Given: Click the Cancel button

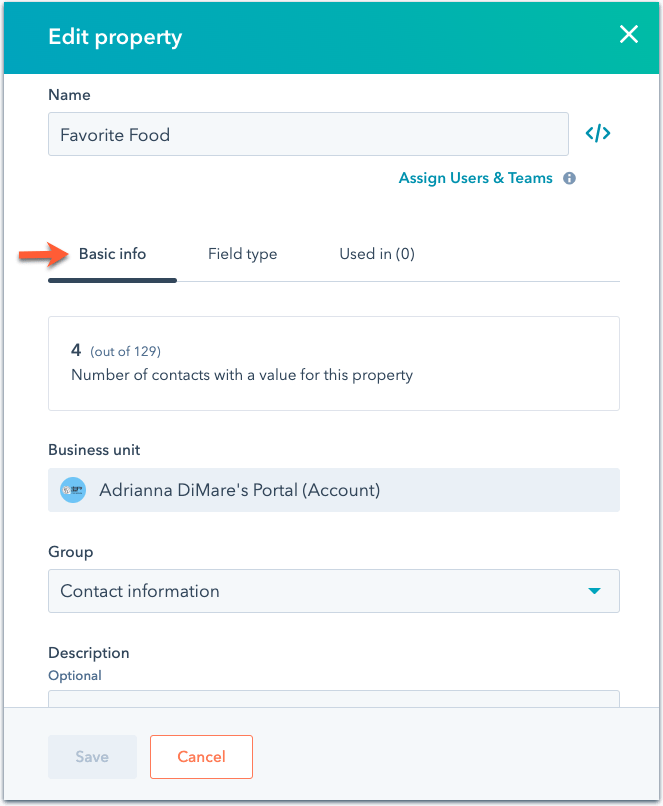Looking at the screenshot, I should tap(201, 757).
